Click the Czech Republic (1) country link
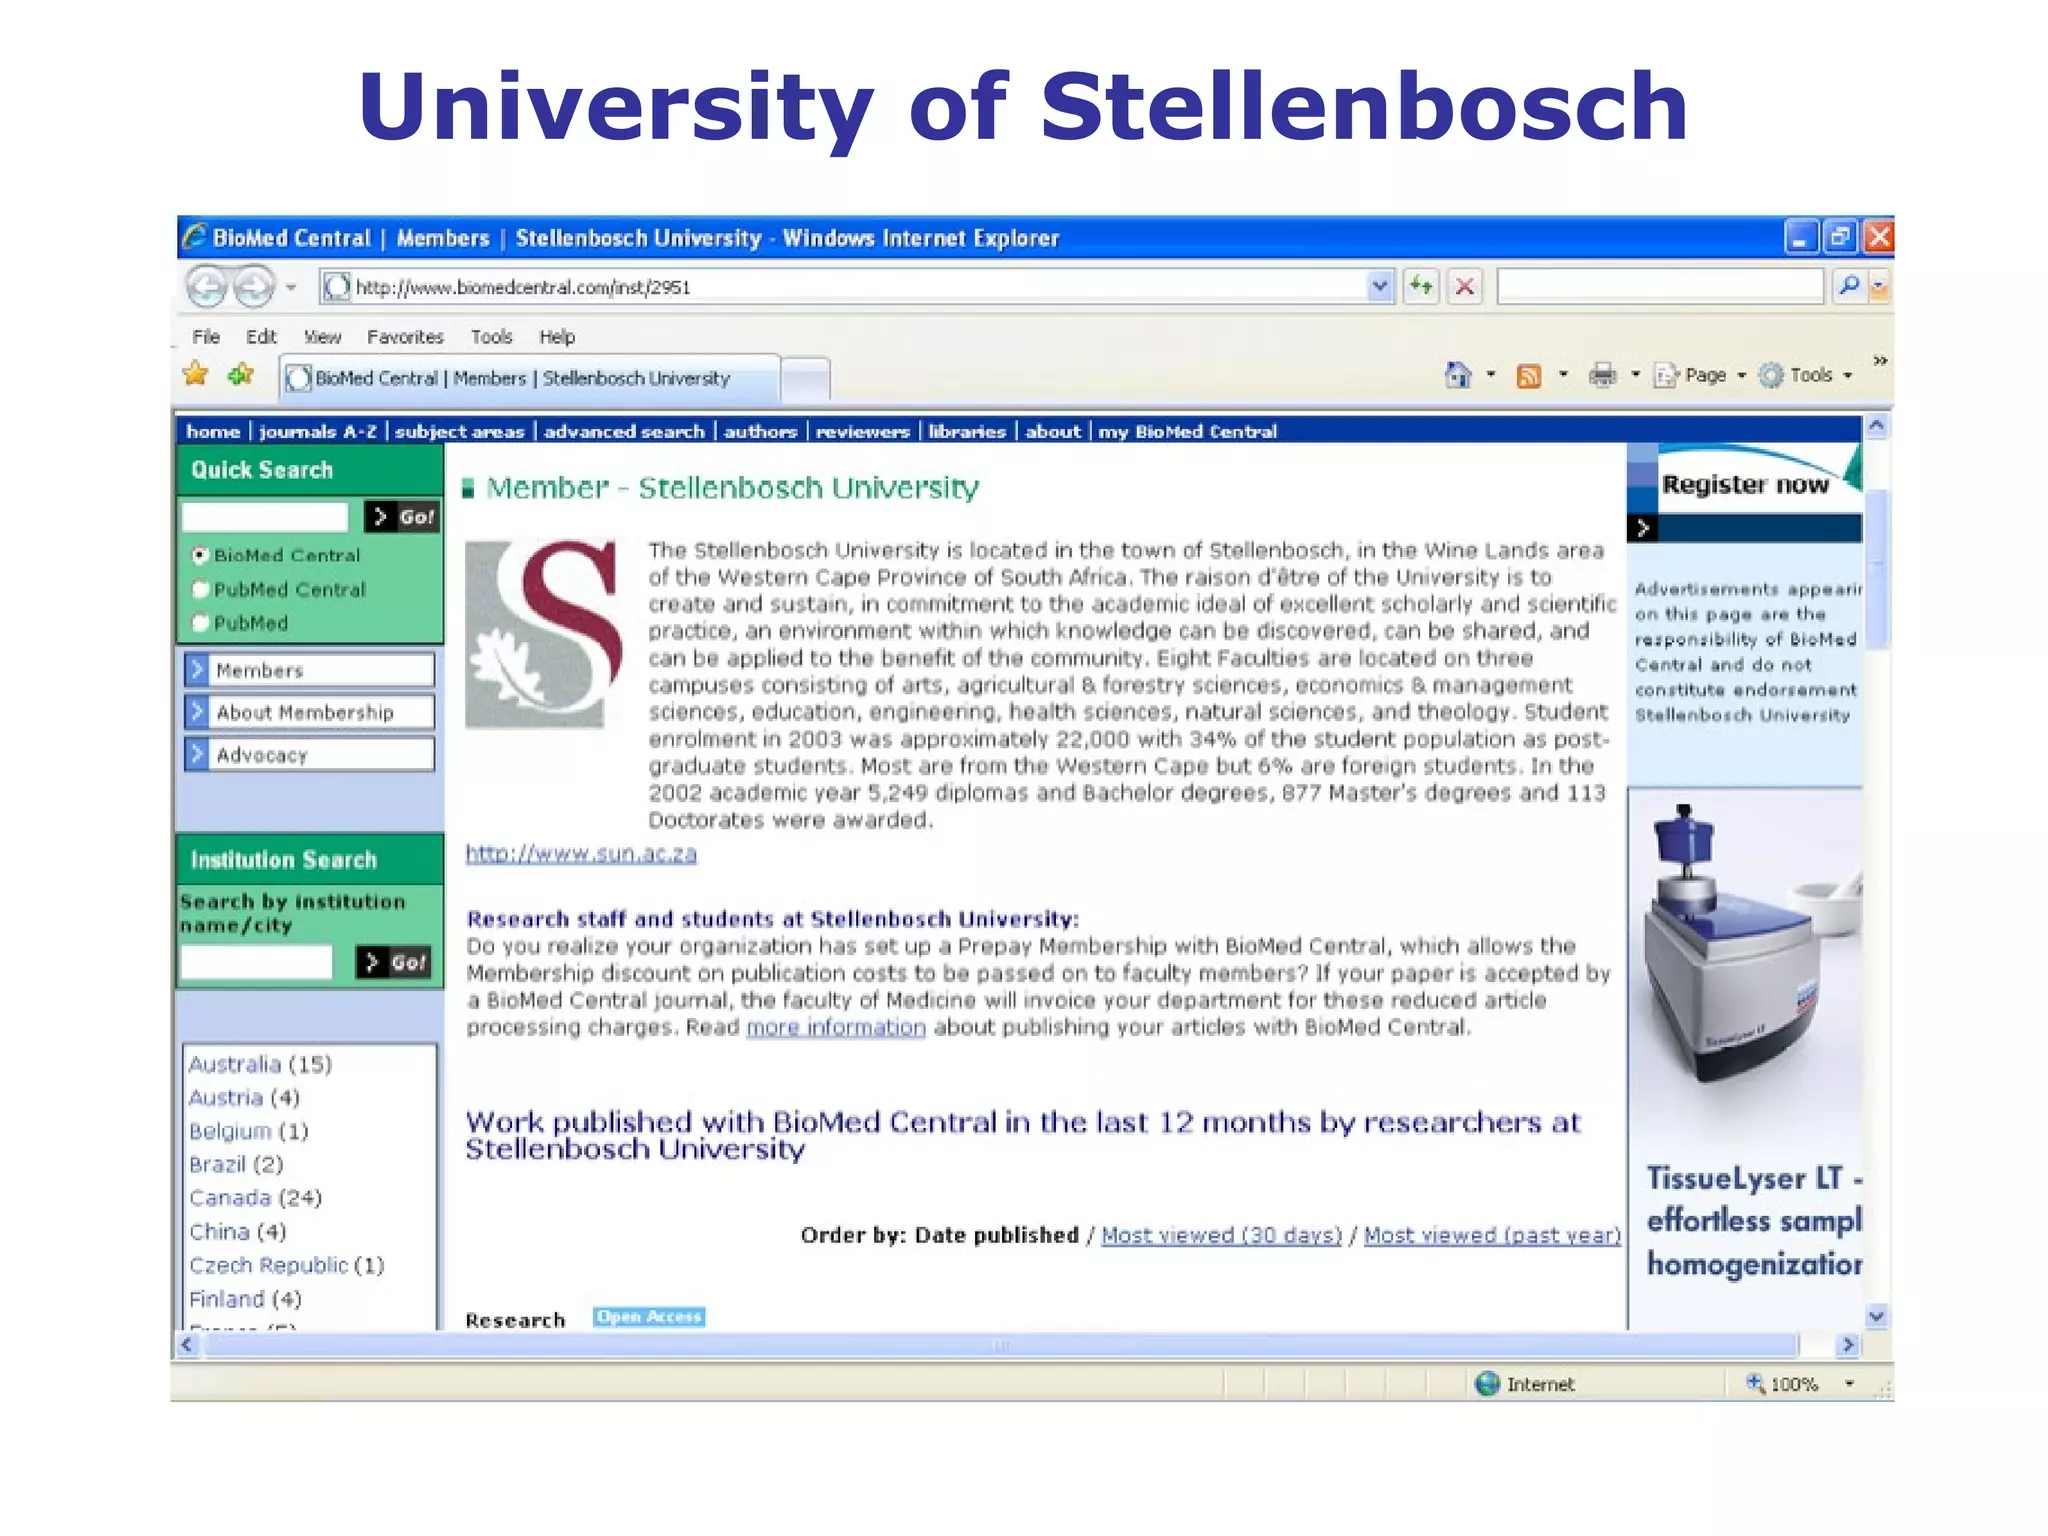The width and height of the screenshot is (2048, 1536). click(287, 1265)
